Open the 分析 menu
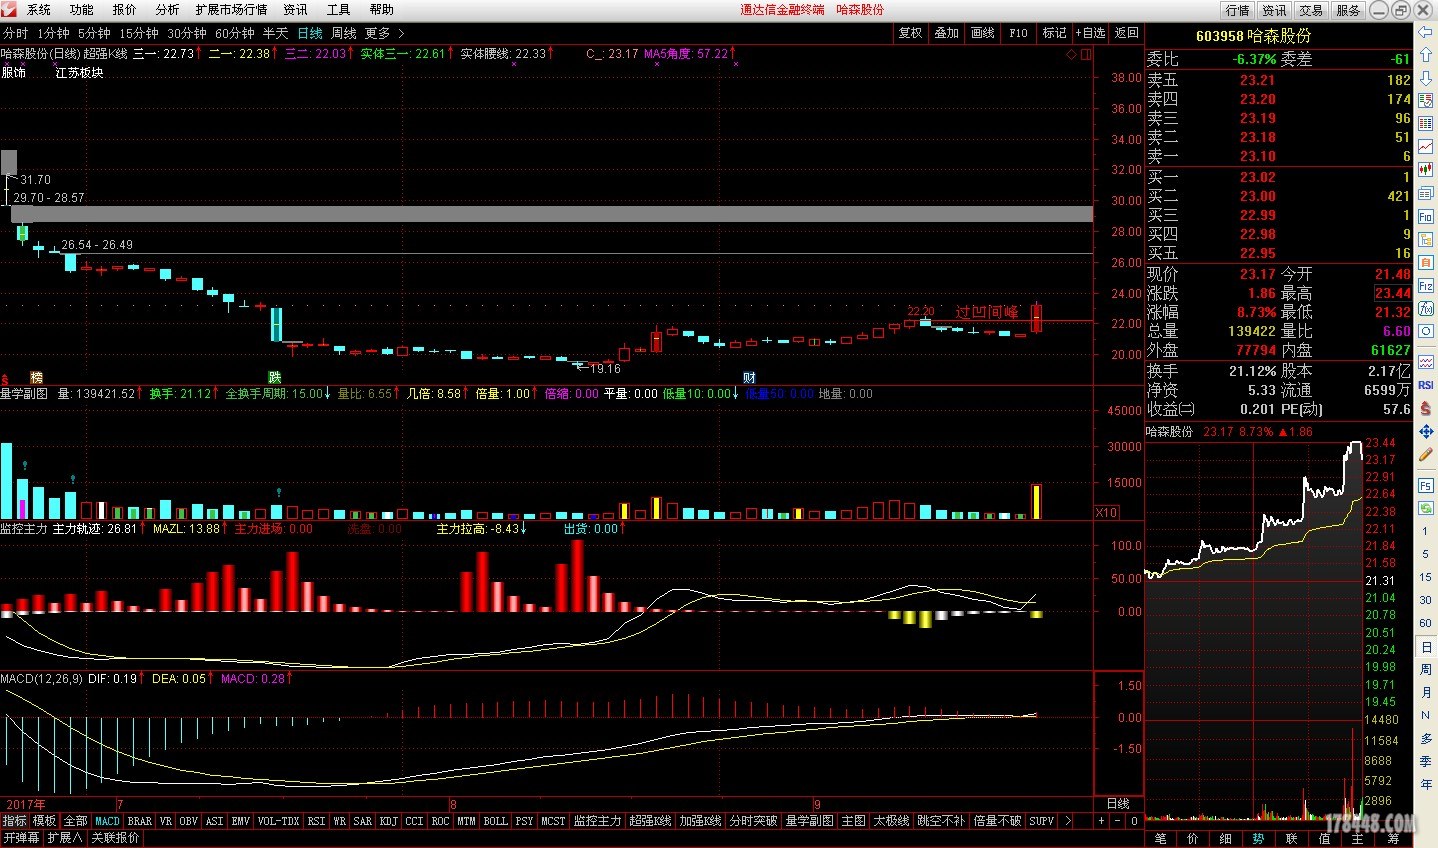This screenshot has height=848, width=1438. coord(168,9)
